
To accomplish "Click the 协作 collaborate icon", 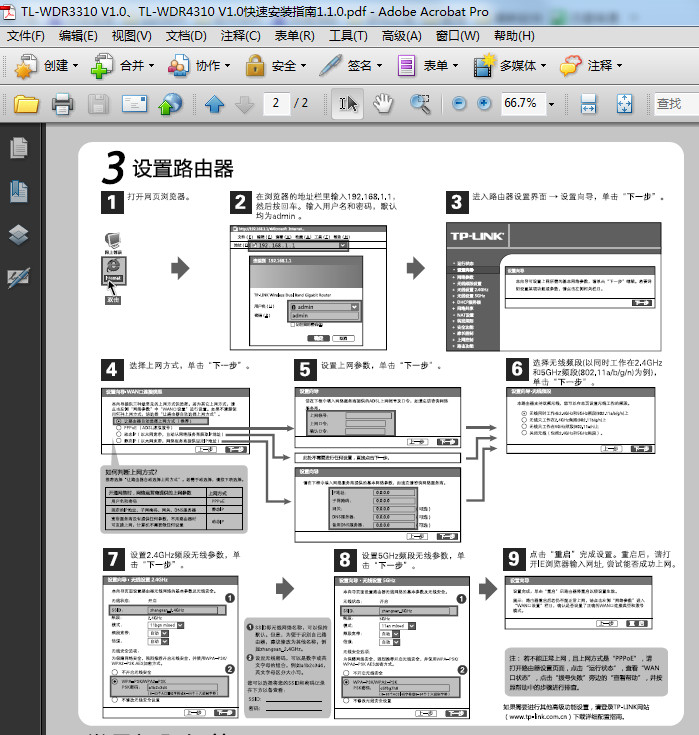I will 178,66.
